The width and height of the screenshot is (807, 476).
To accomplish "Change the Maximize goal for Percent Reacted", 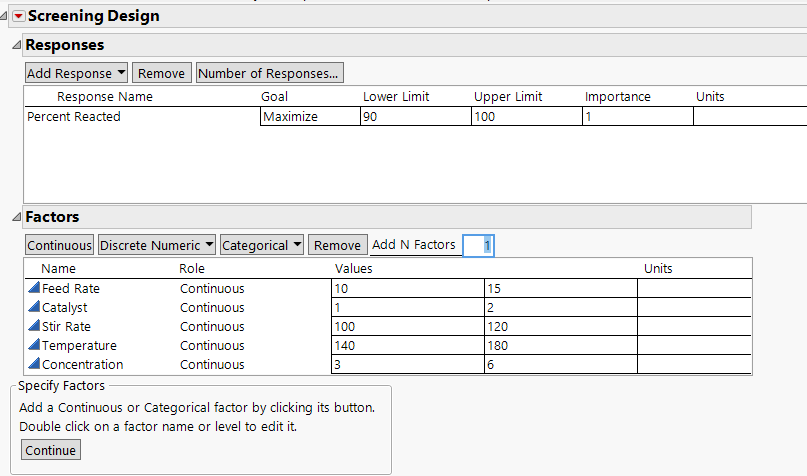I will 309,117.
